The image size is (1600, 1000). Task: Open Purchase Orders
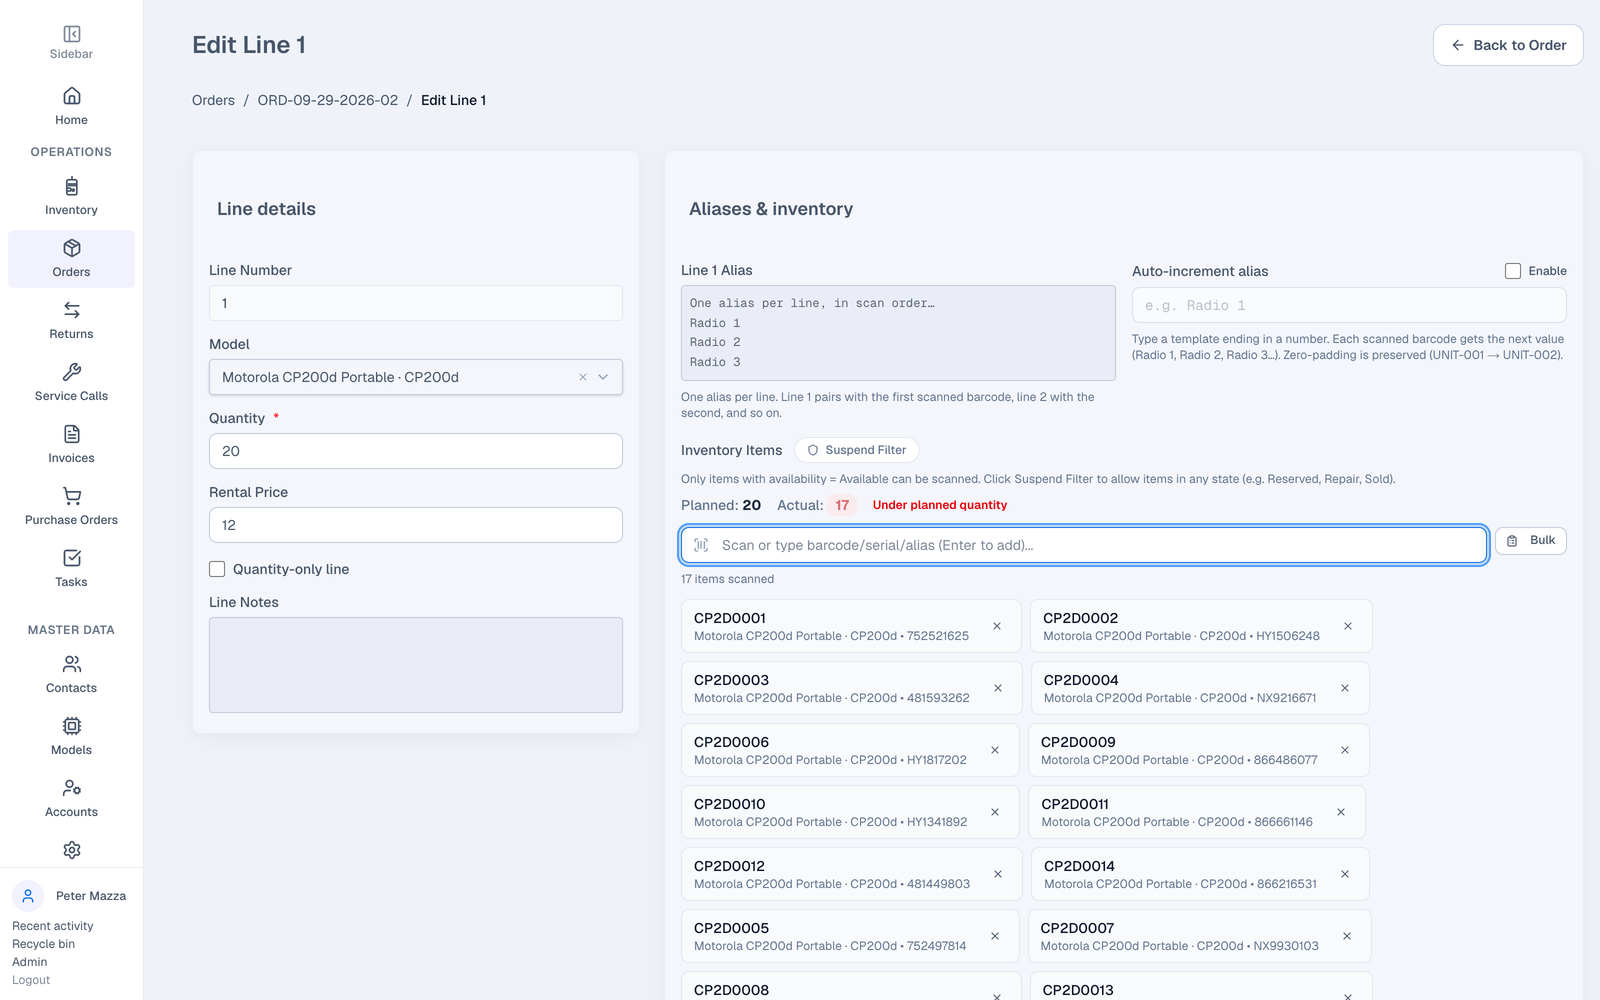(x=72, y=507)
